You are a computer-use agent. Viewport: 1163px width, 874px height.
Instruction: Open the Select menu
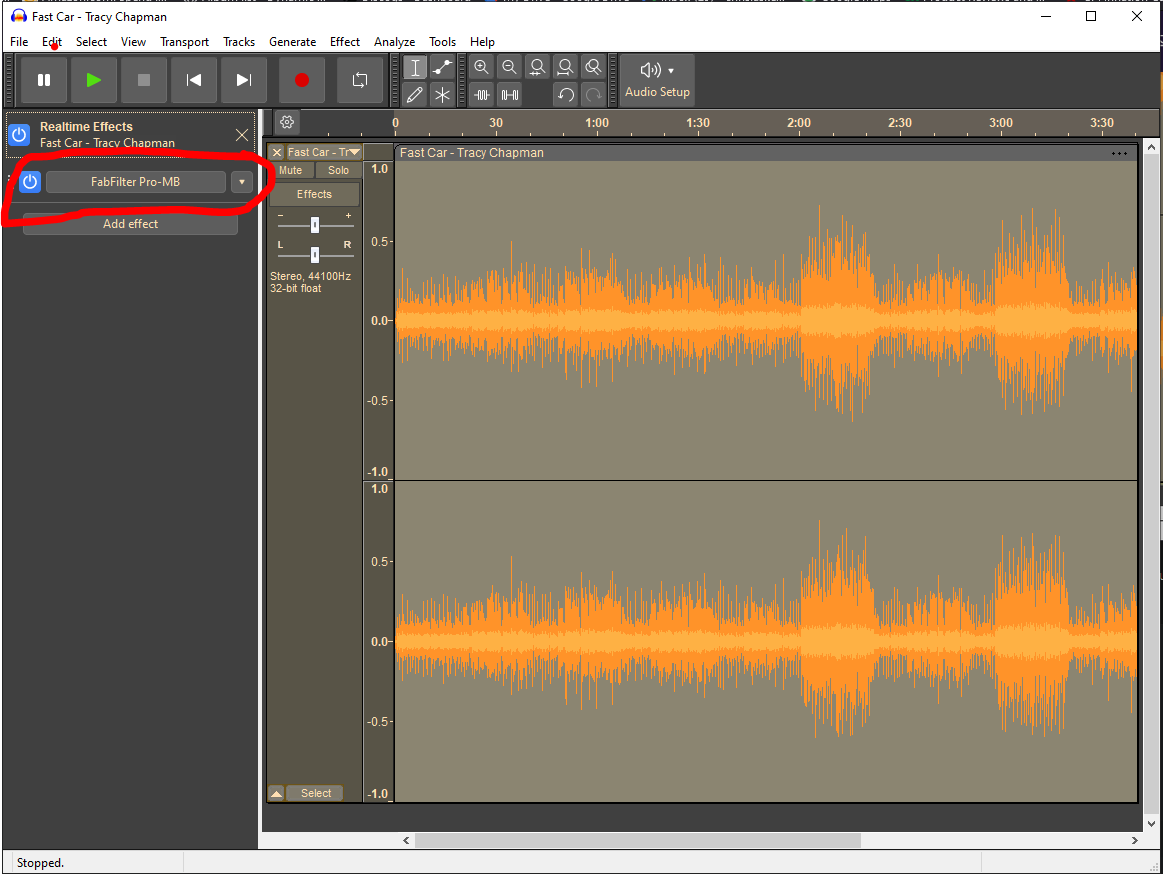(91, 42)
